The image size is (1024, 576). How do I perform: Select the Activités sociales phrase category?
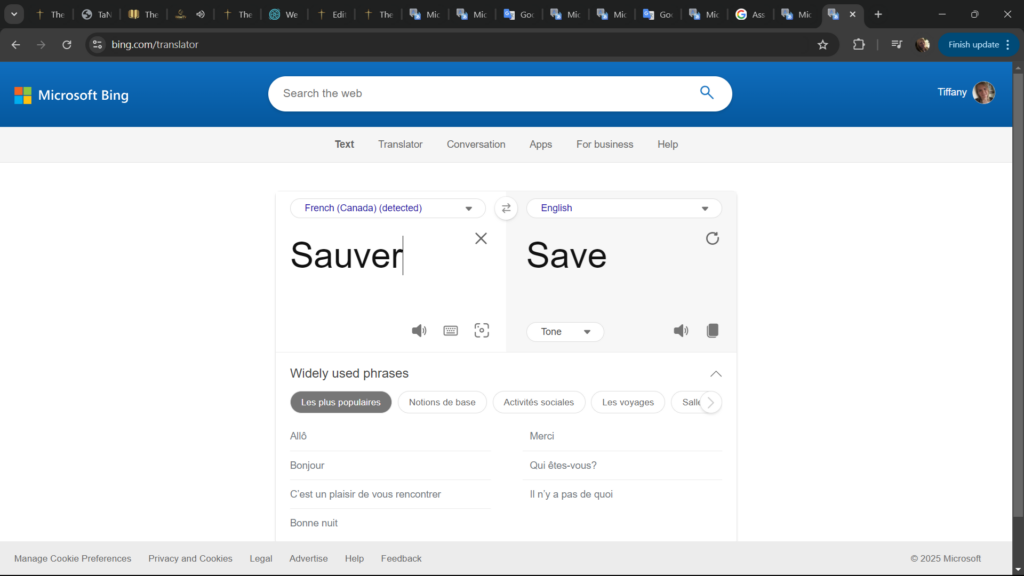pos(539,402)
